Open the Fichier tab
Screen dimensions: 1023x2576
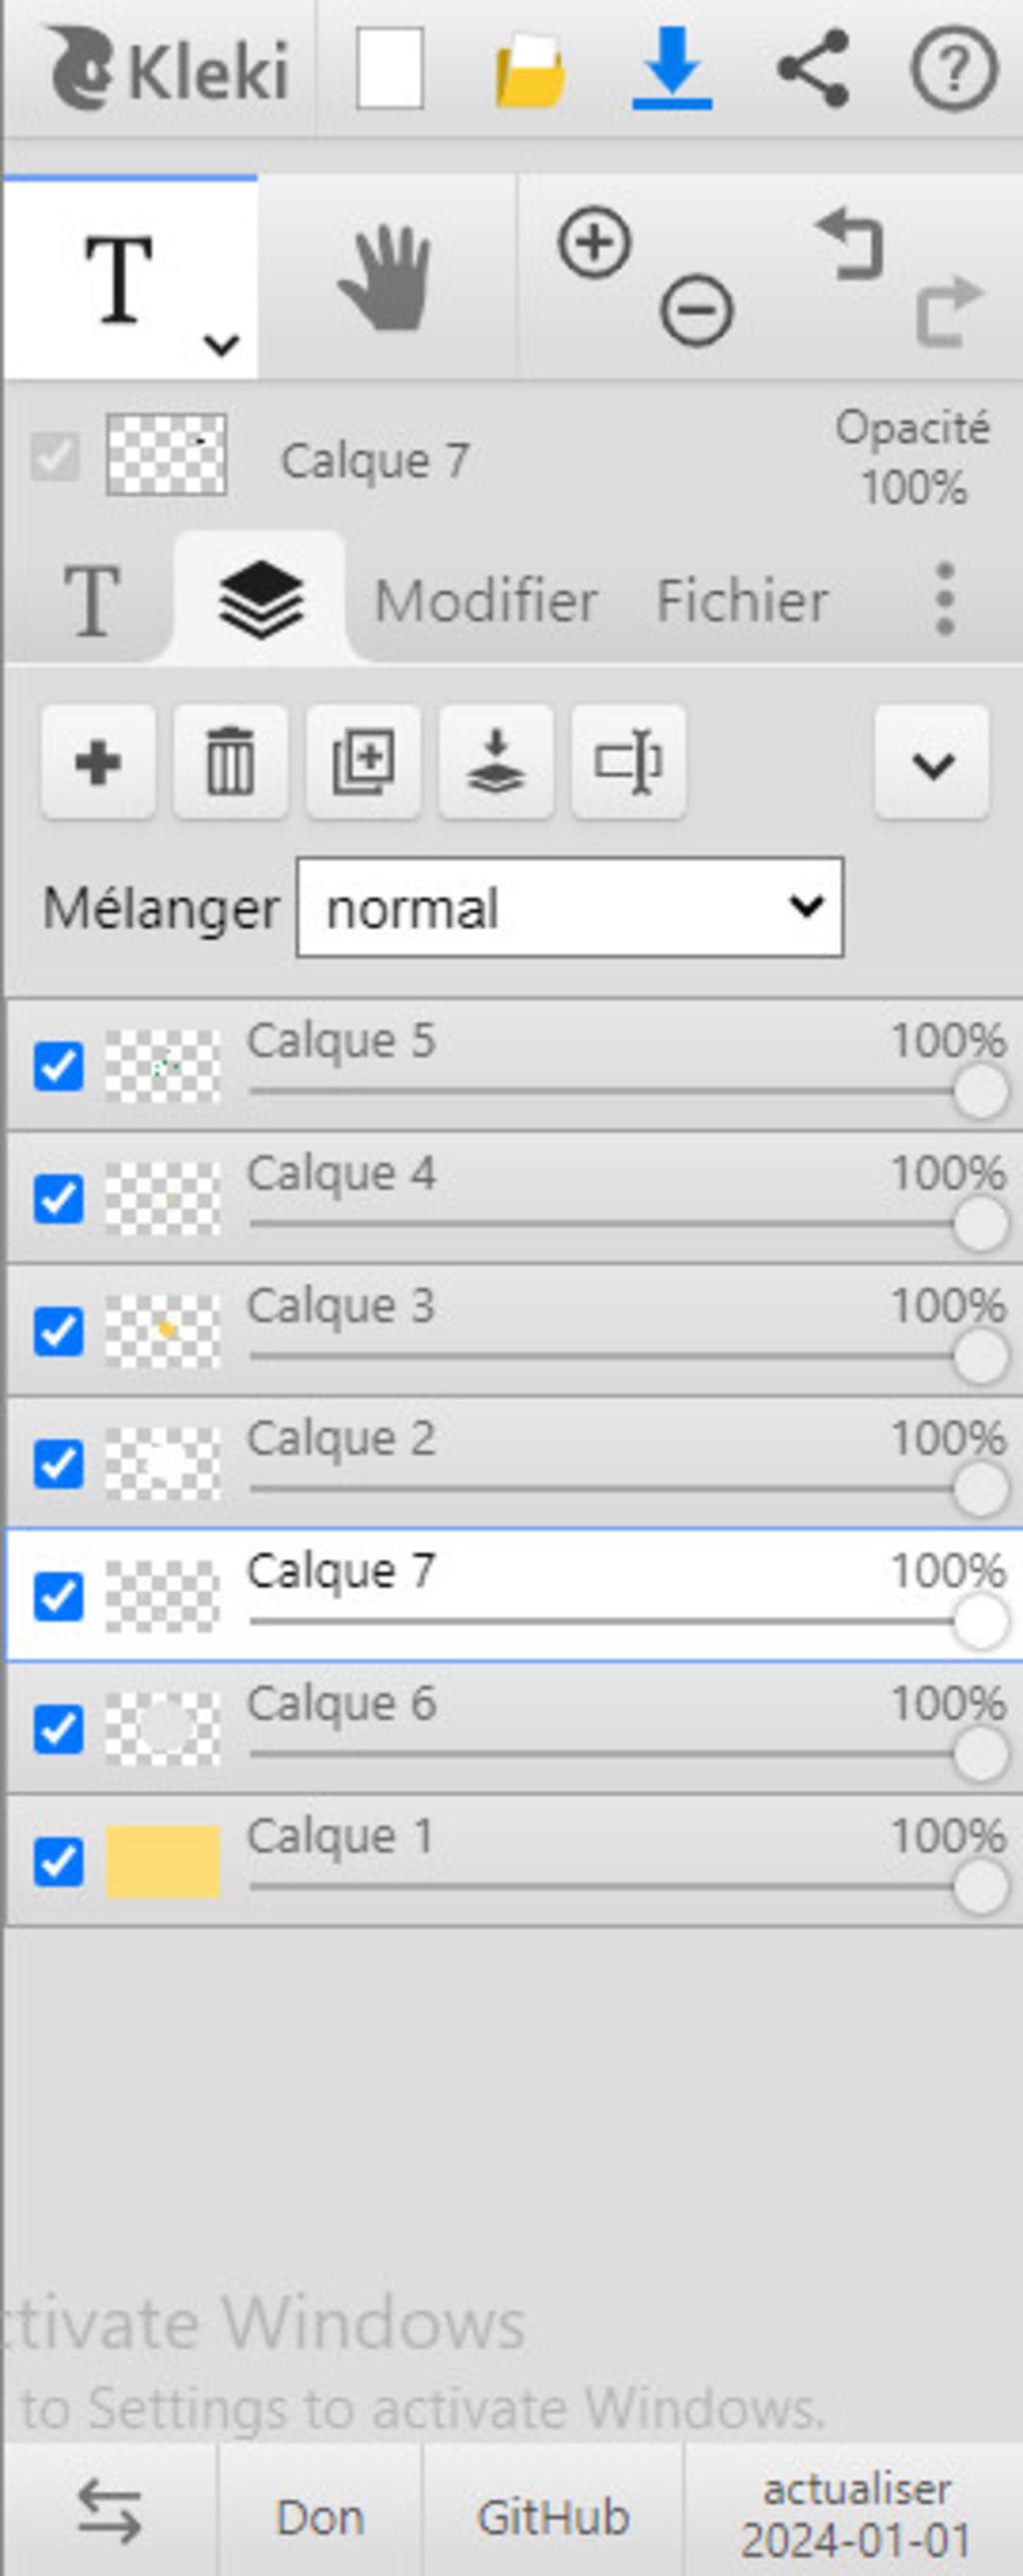[741, 602]
